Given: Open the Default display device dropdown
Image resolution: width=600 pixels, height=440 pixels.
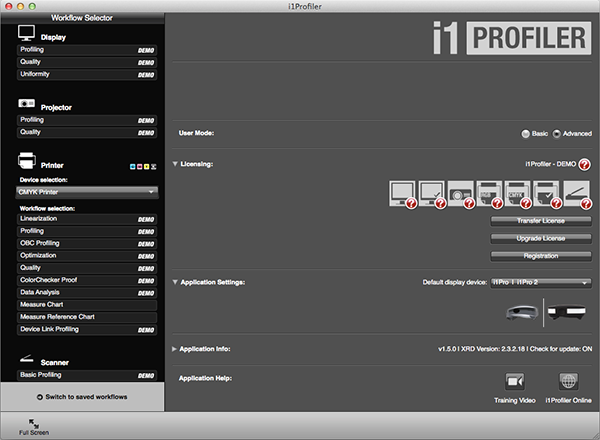Looking at the screenshot, I should click(541, 283).
